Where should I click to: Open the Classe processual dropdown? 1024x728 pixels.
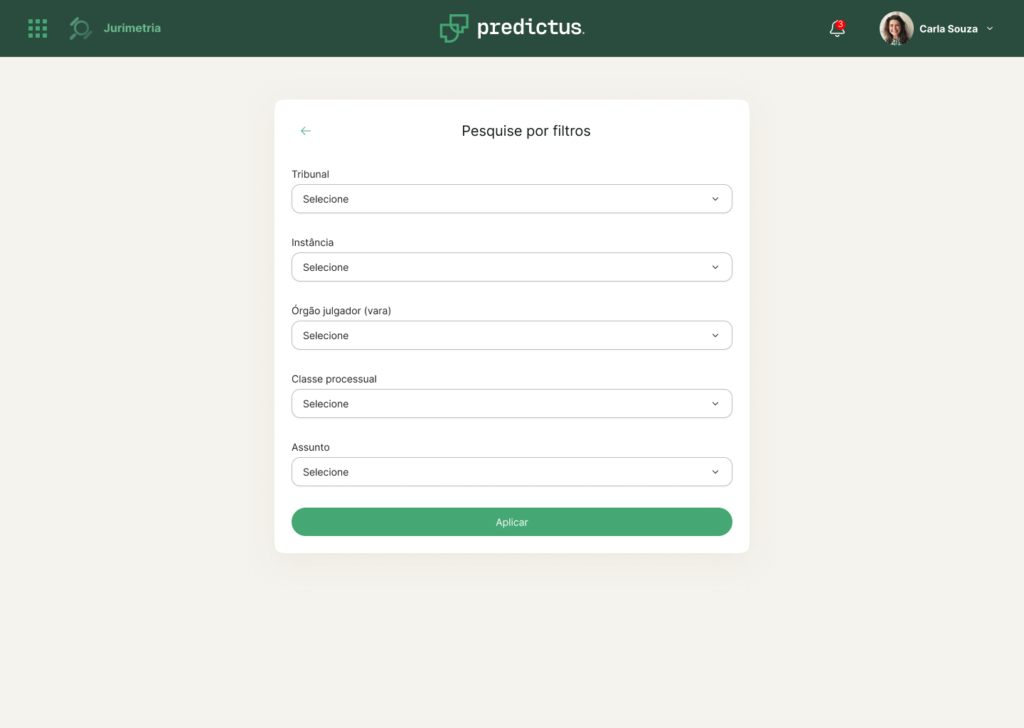(511, 404)
